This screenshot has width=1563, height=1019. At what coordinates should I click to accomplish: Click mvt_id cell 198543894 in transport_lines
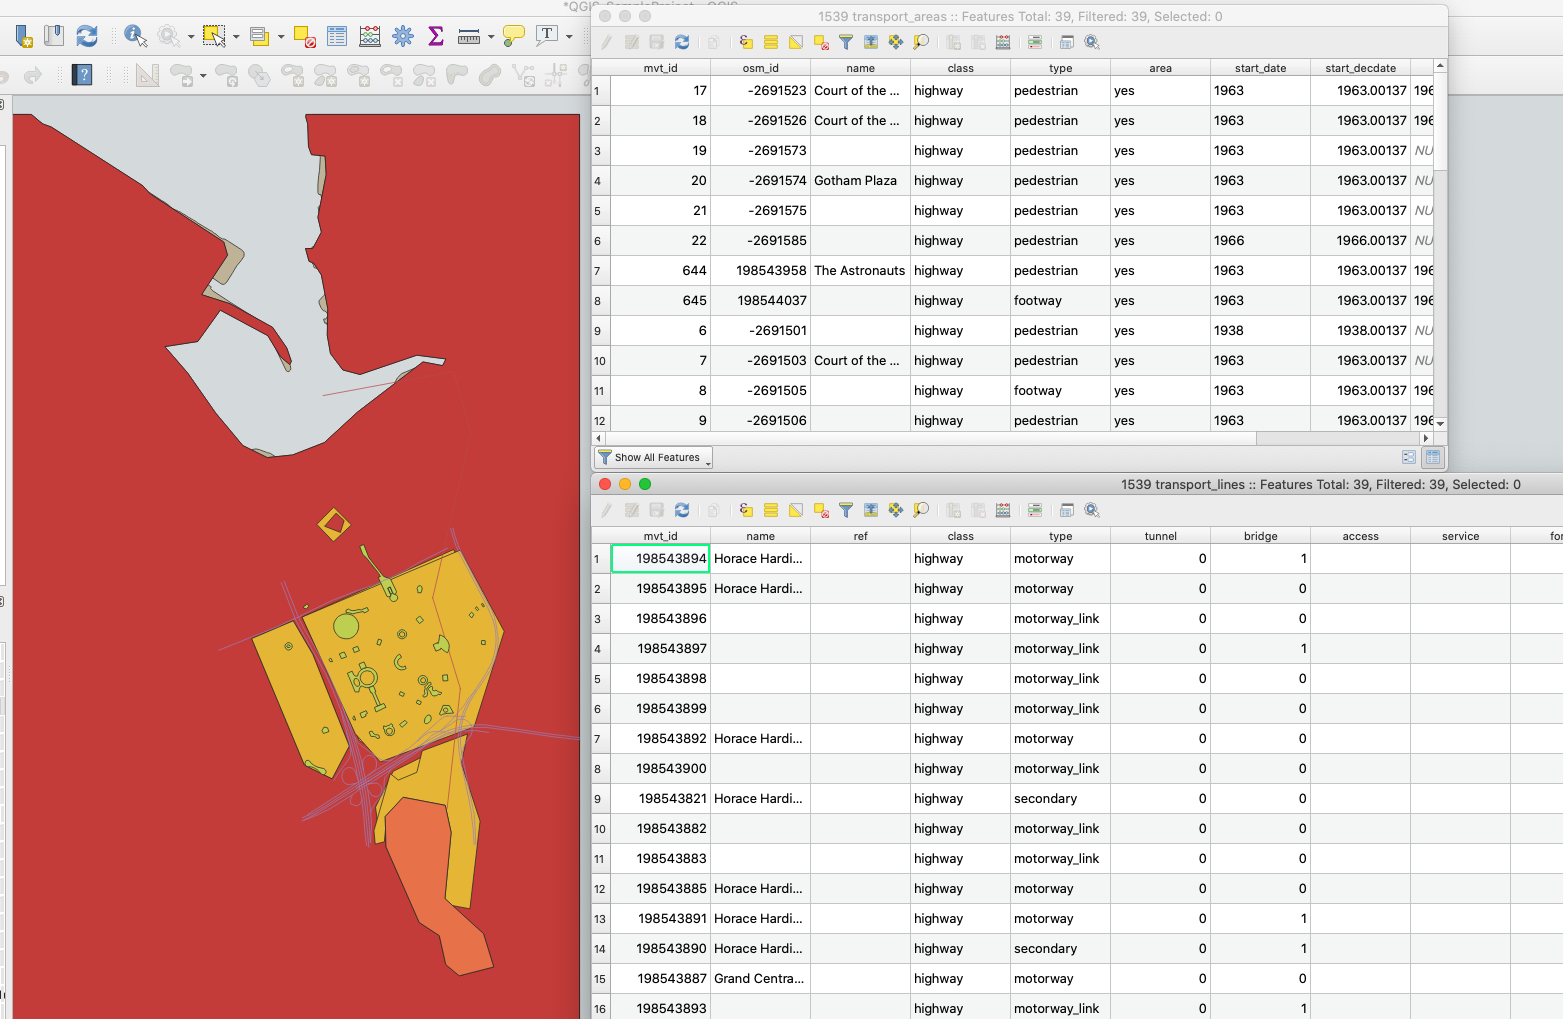pyautogui.click(x=660, y=559)
